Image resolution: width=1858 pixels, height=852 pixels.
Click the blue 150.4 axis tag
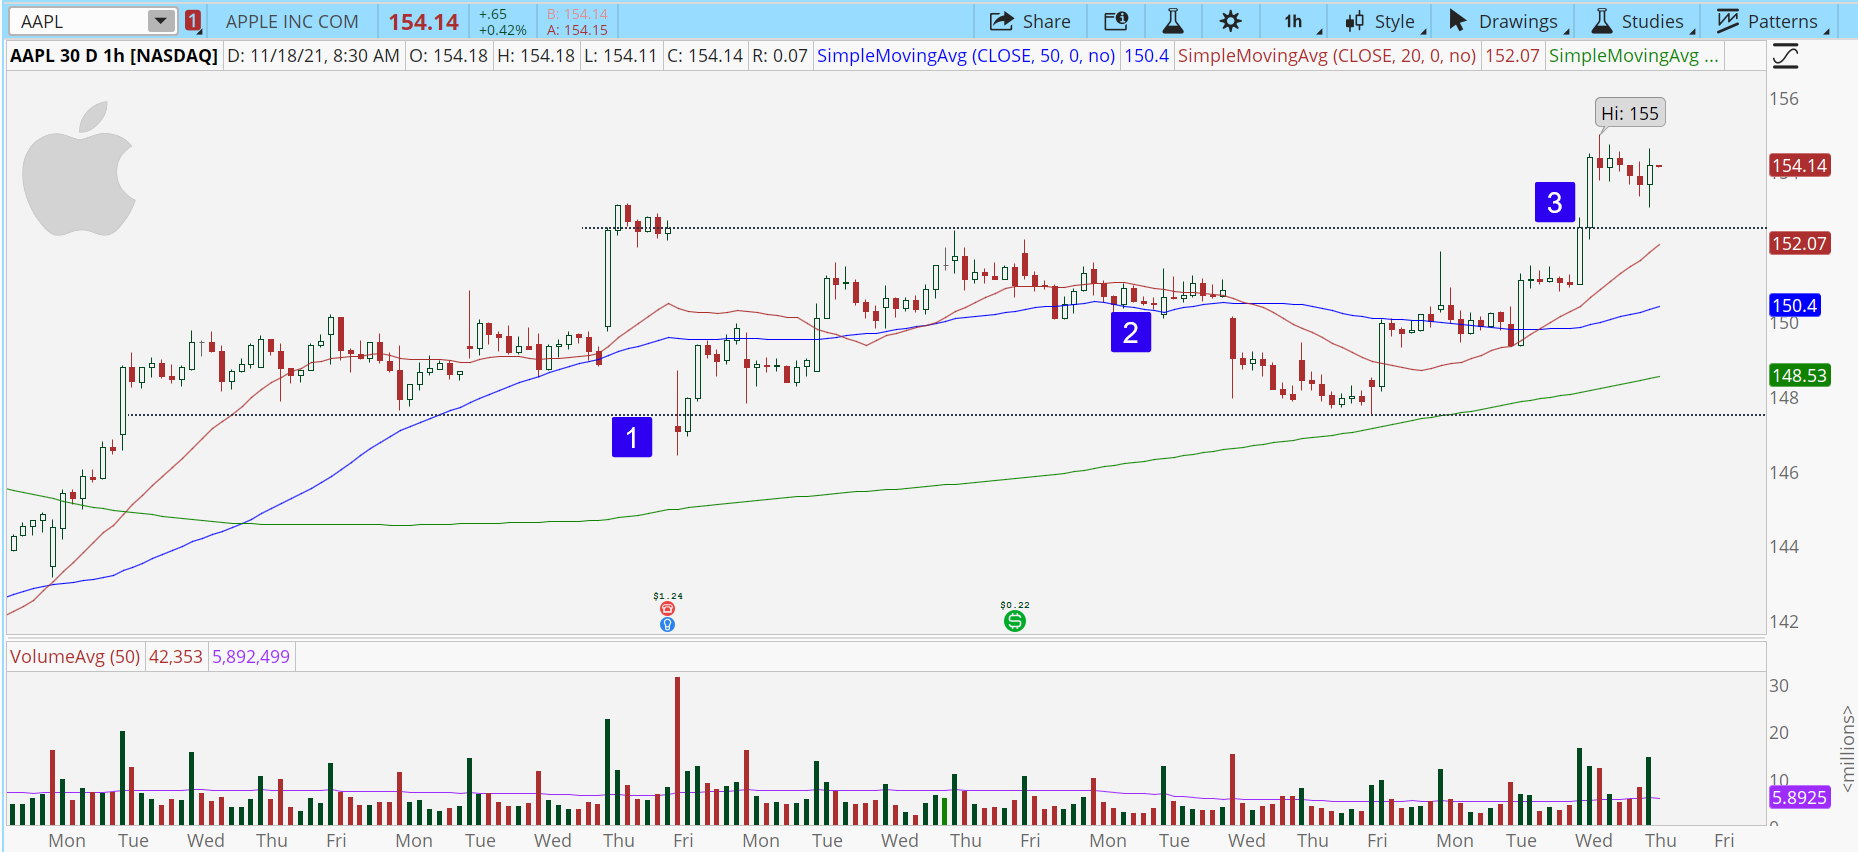[x=1795, y=306]
